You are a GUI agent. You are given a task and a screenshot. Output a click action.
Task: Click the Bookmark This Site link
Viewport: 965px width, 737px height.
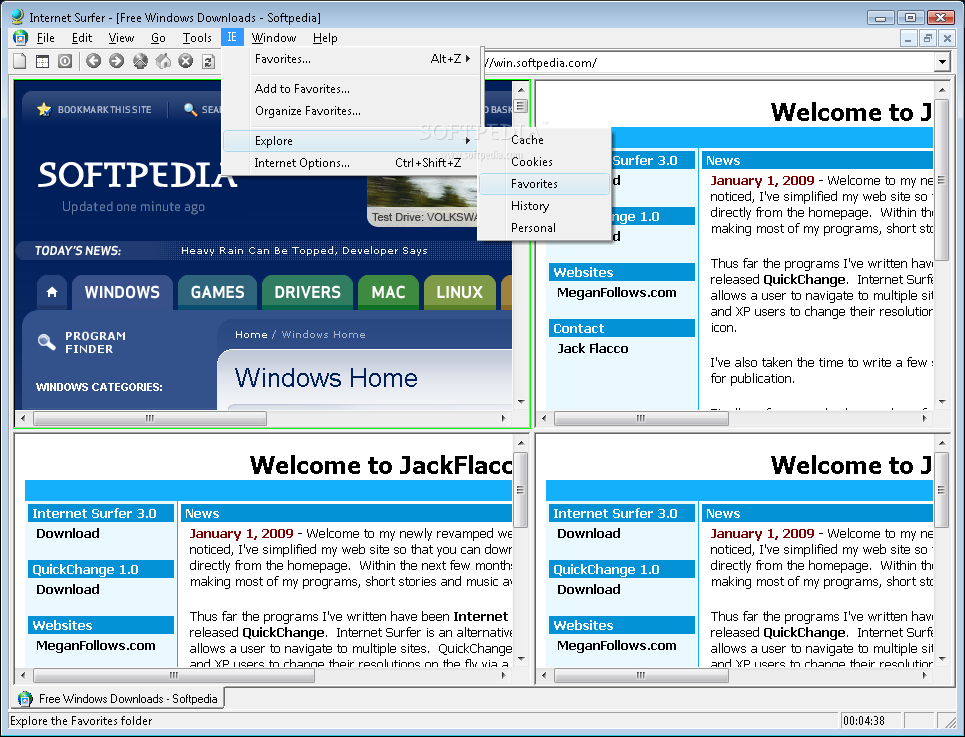(x=105, y=110)
